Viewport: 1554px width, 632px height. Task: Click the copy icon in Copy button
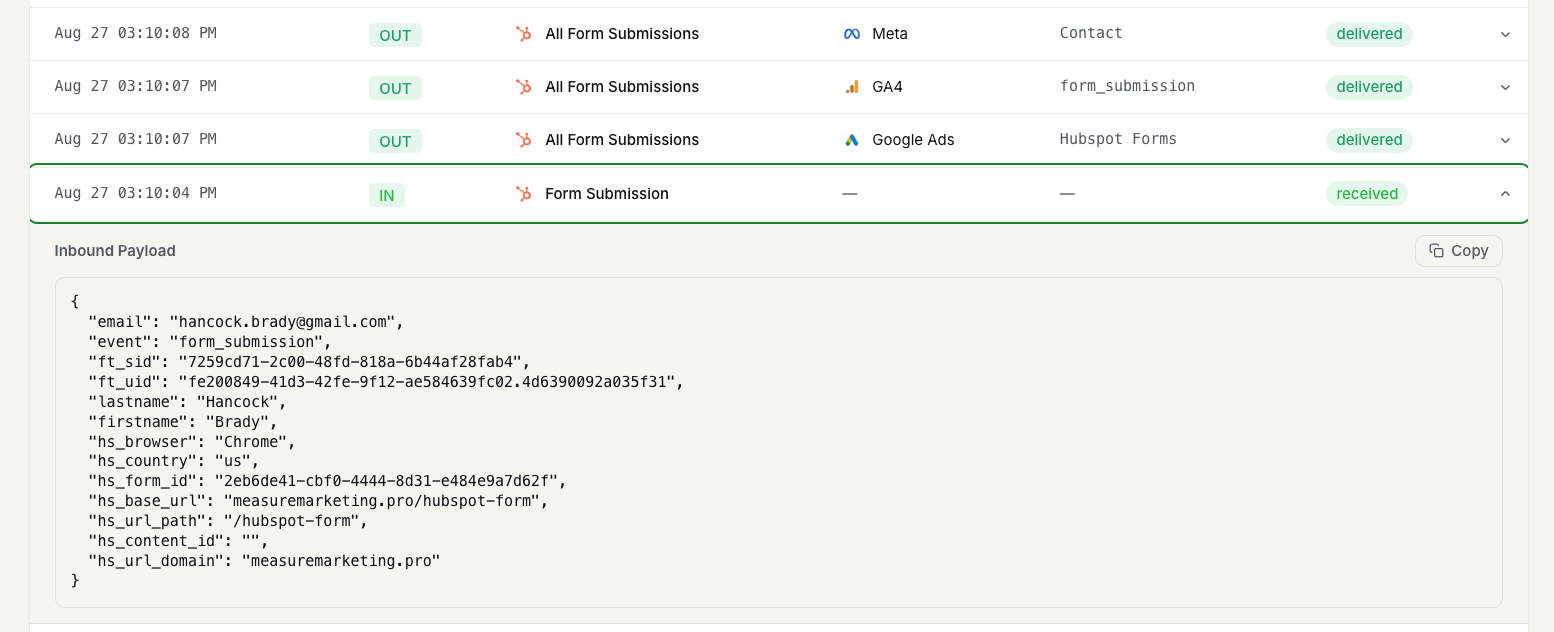1436,251
